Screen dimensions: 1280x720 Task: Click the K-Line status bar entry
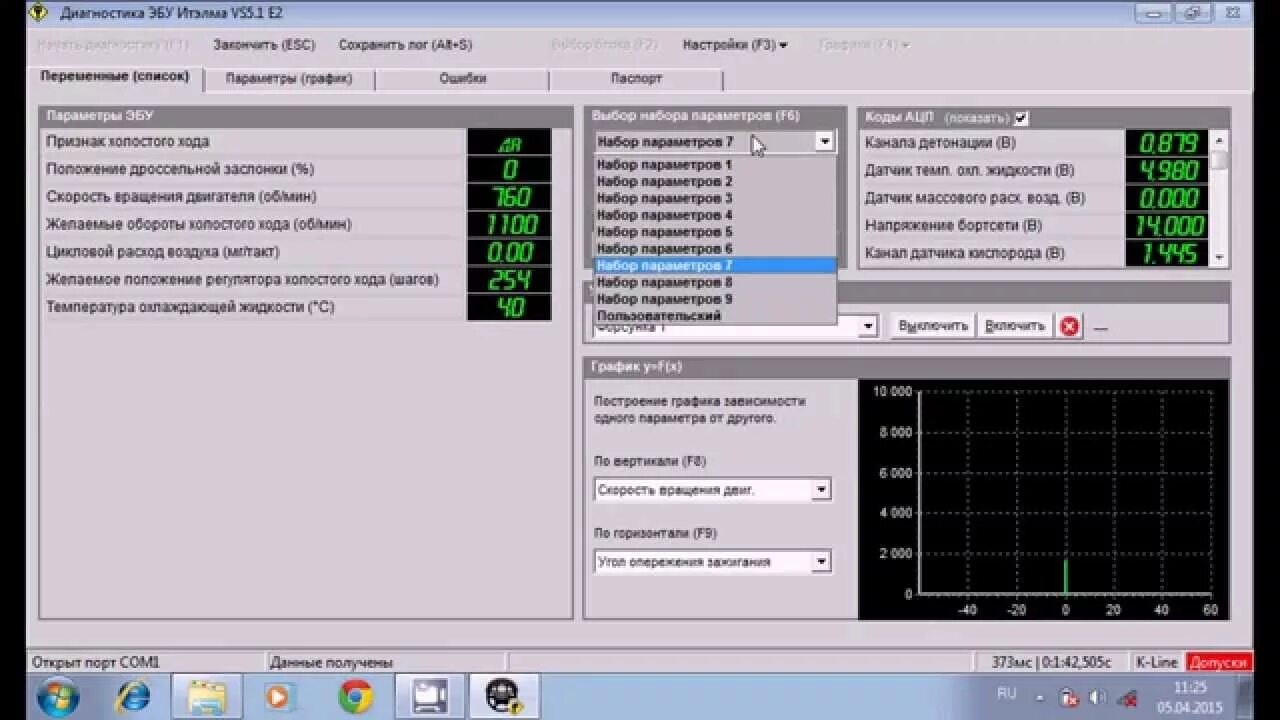1157,662
